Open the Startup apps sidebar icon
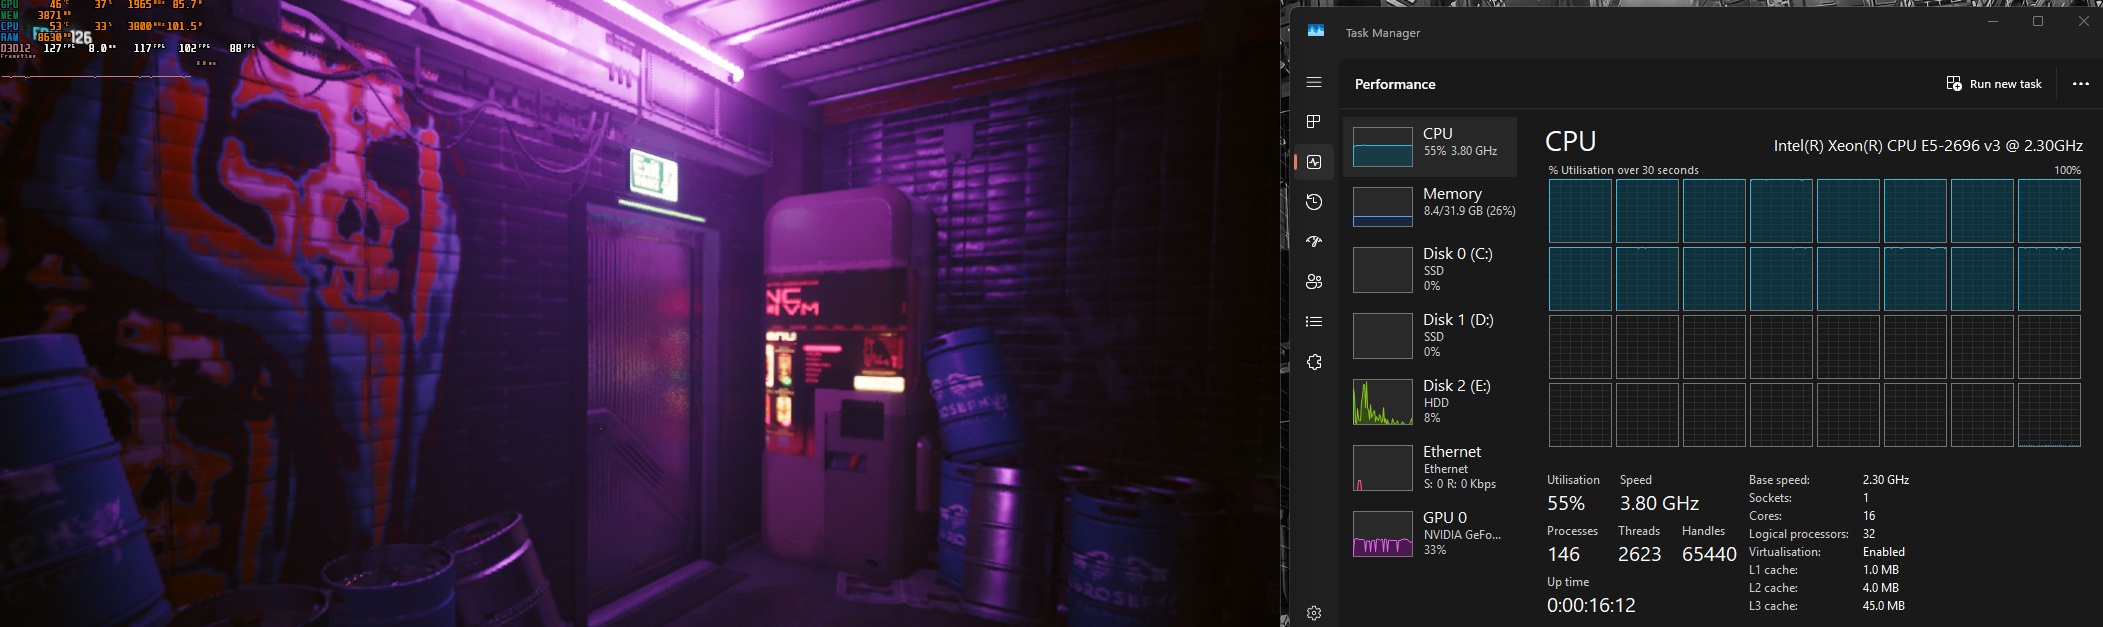Image resolution: width=2103 pixels, height=627 pixels. (1314, 242)
